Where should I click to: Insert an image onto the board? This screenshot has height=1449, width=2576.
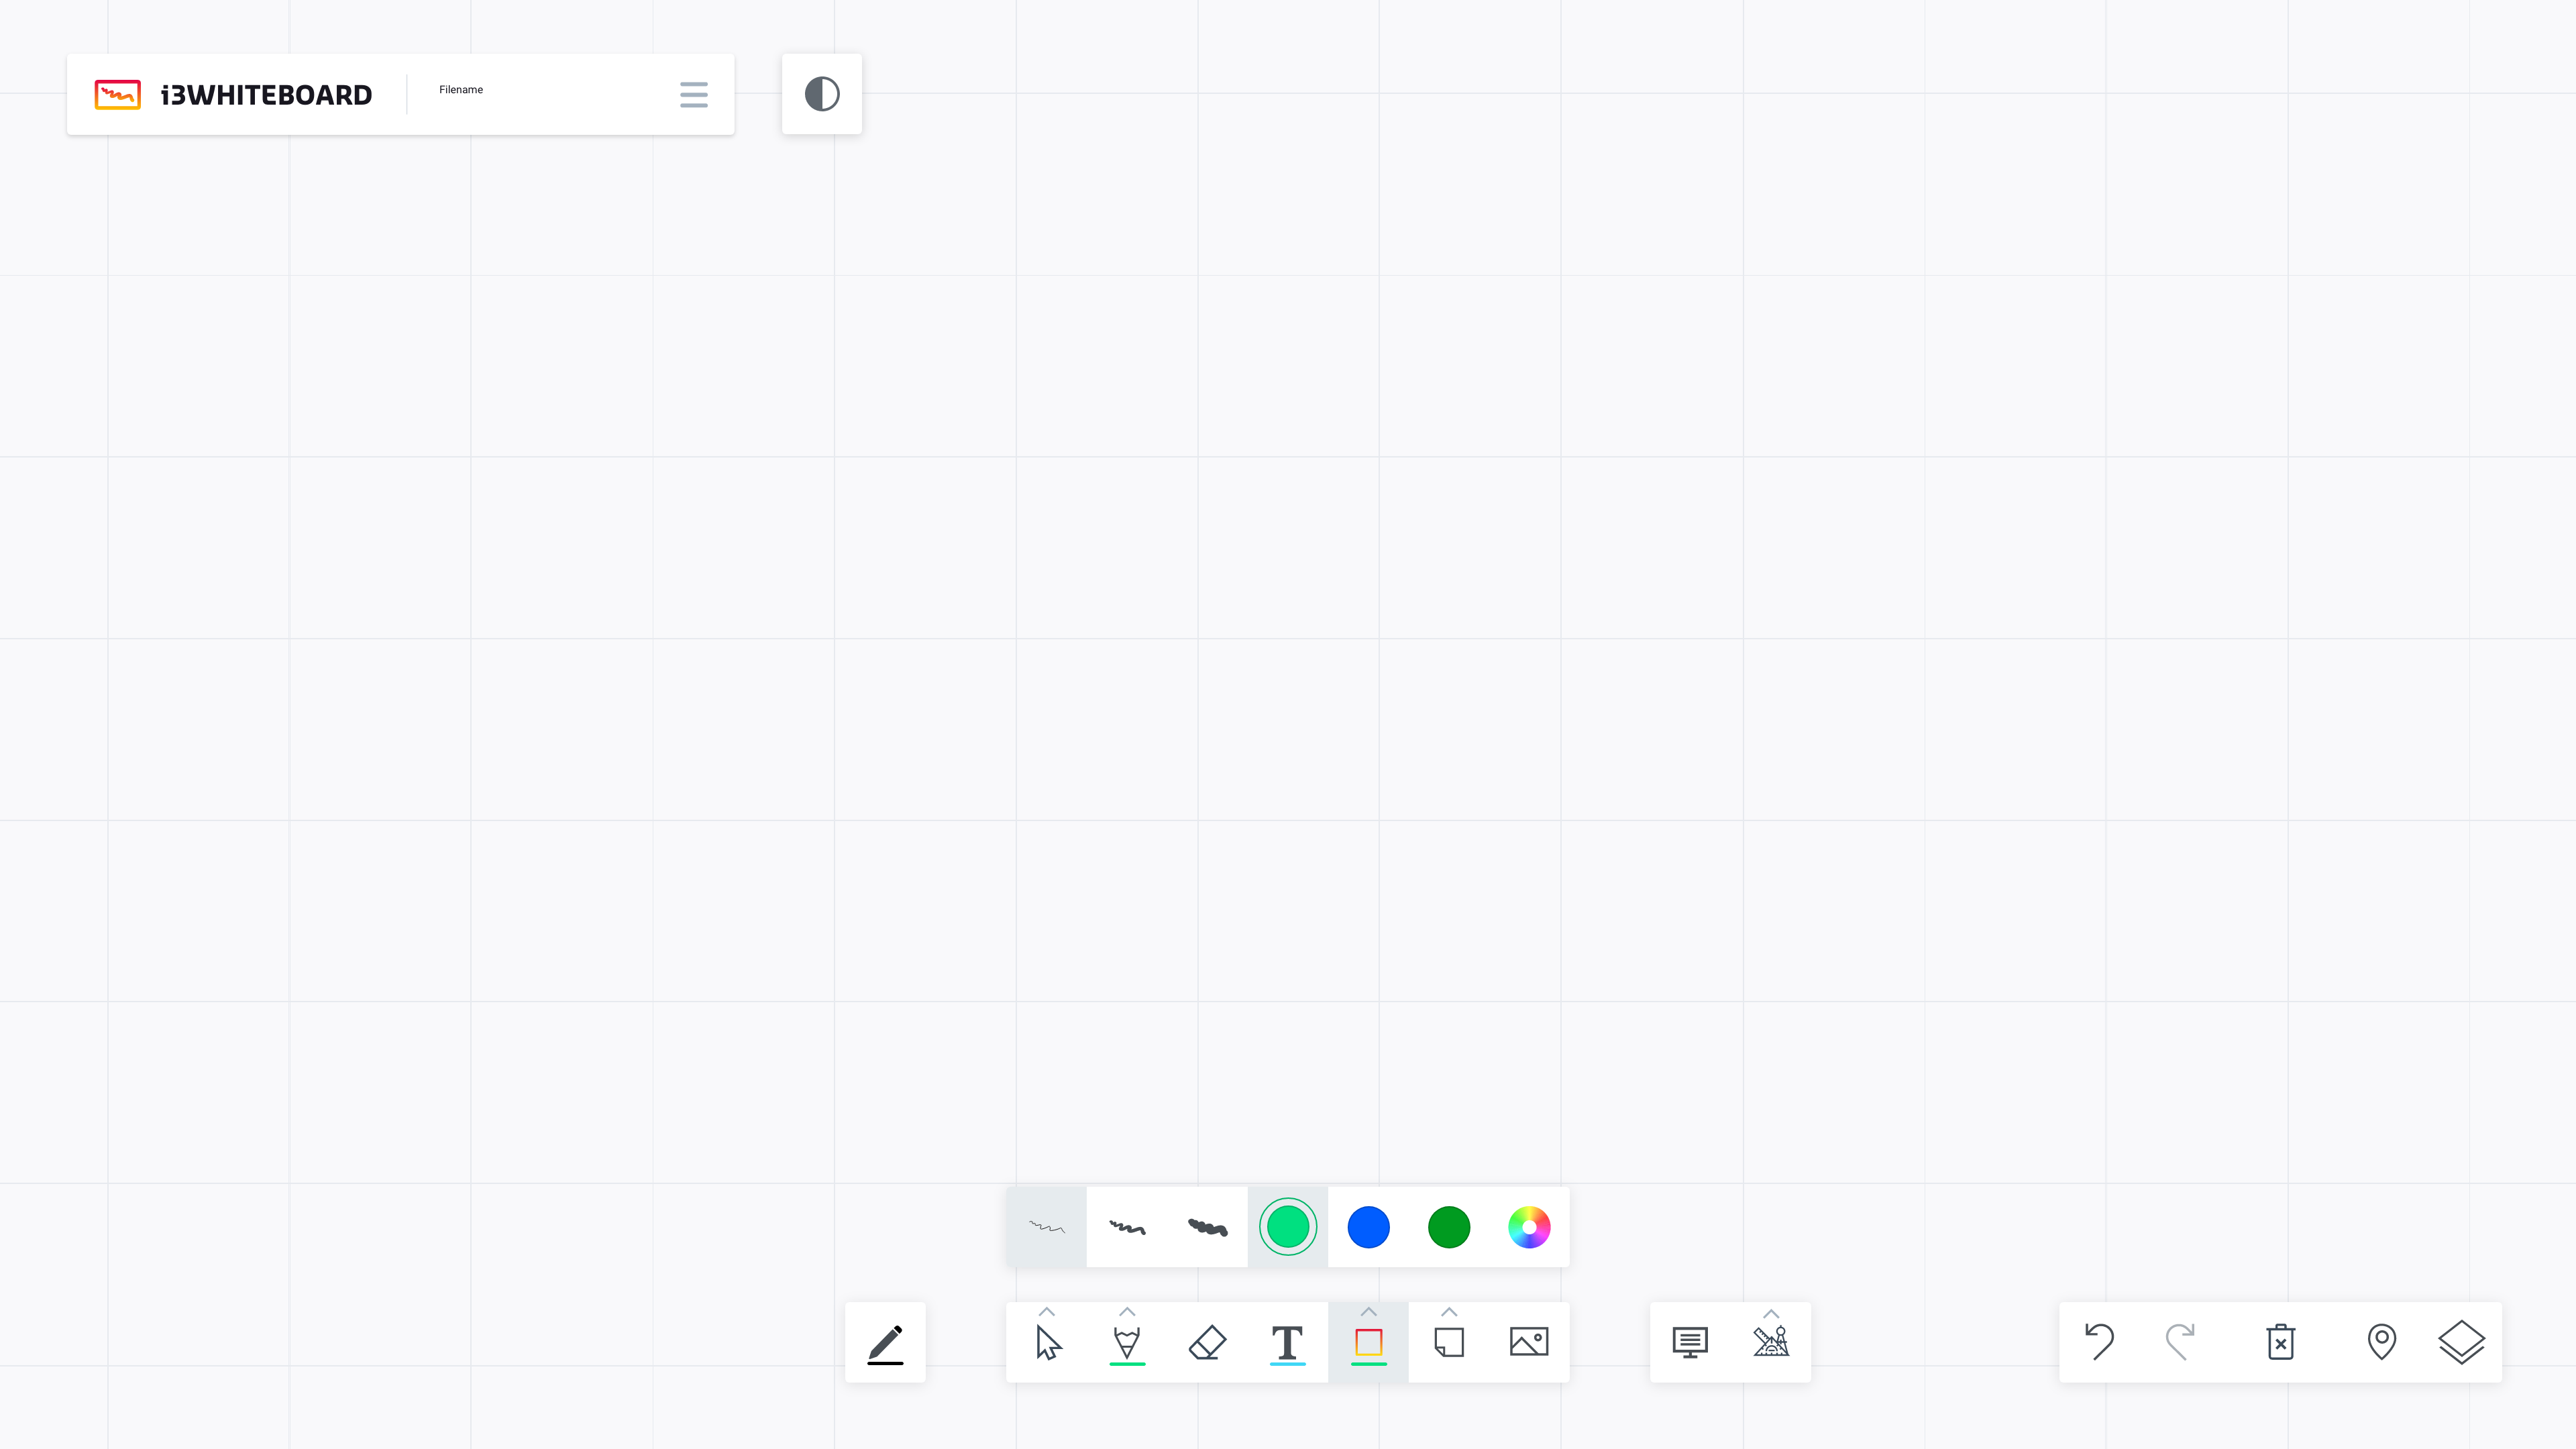1529,1342
